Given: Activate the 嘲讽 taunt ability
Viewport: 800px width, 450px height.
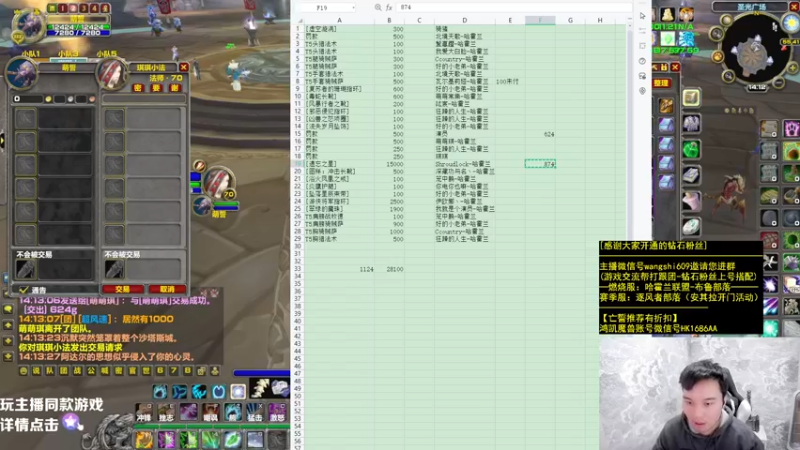Looking at the screenshot, I should [x=210, y=413].
